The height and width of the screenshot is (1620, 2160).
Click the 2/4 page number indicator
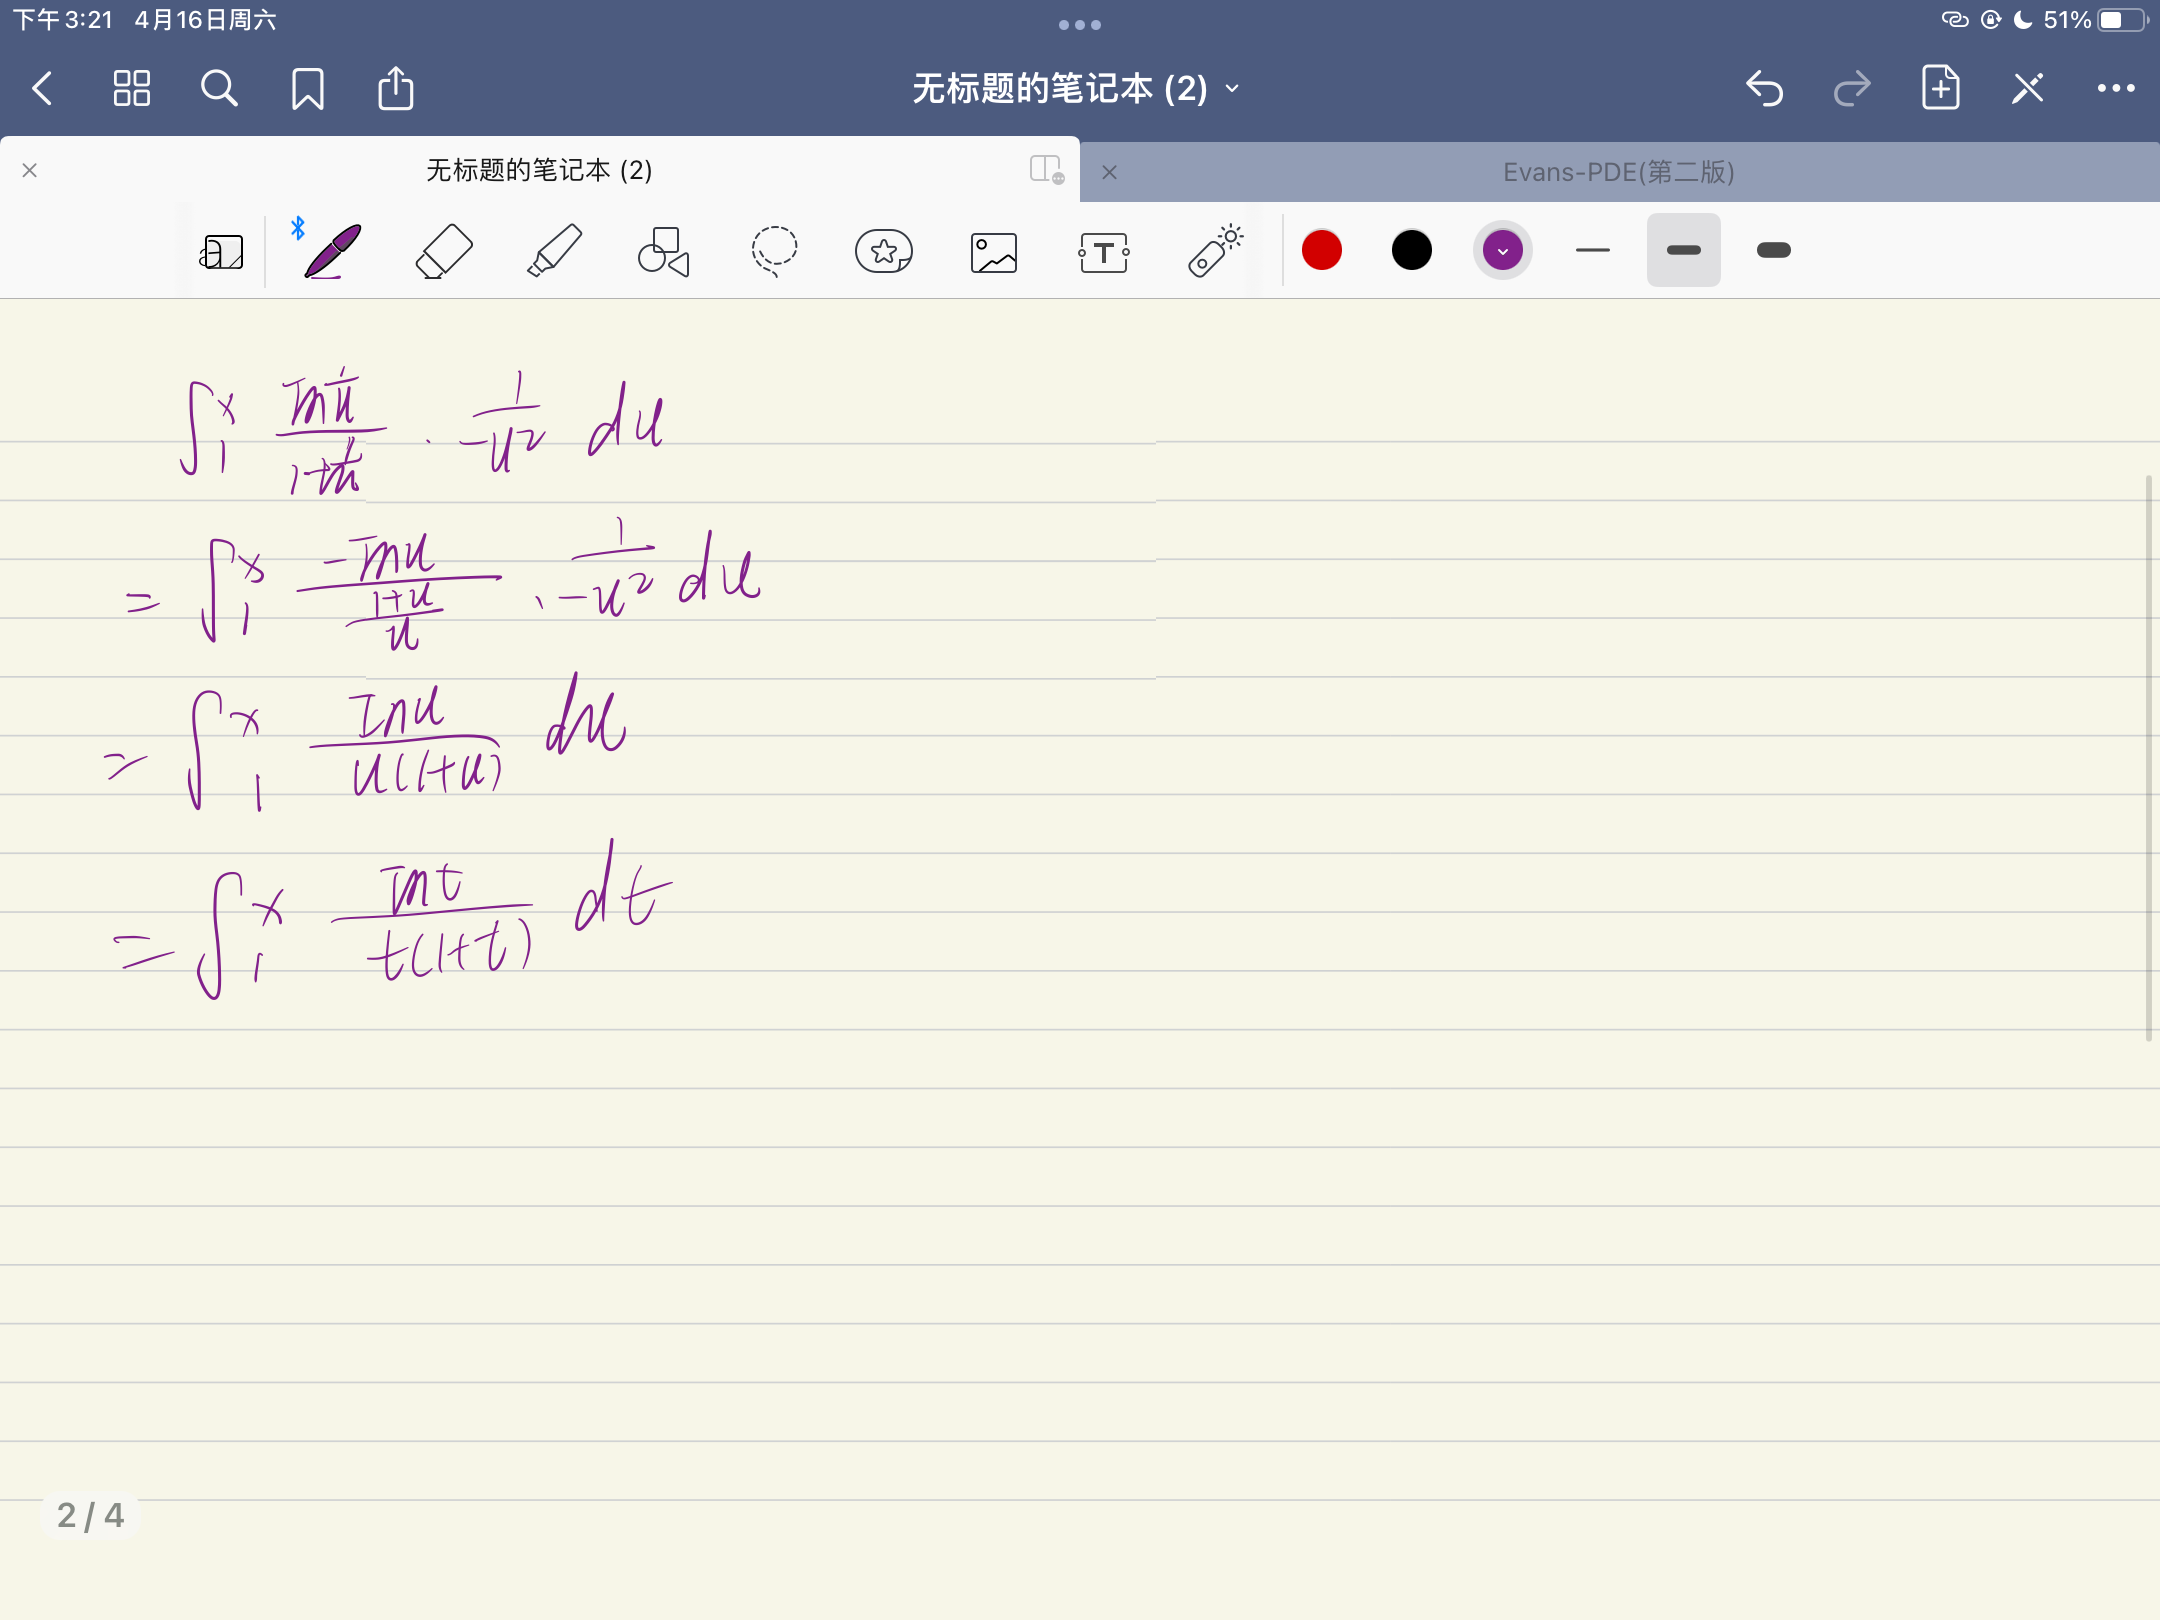(x=91, y=1515)
